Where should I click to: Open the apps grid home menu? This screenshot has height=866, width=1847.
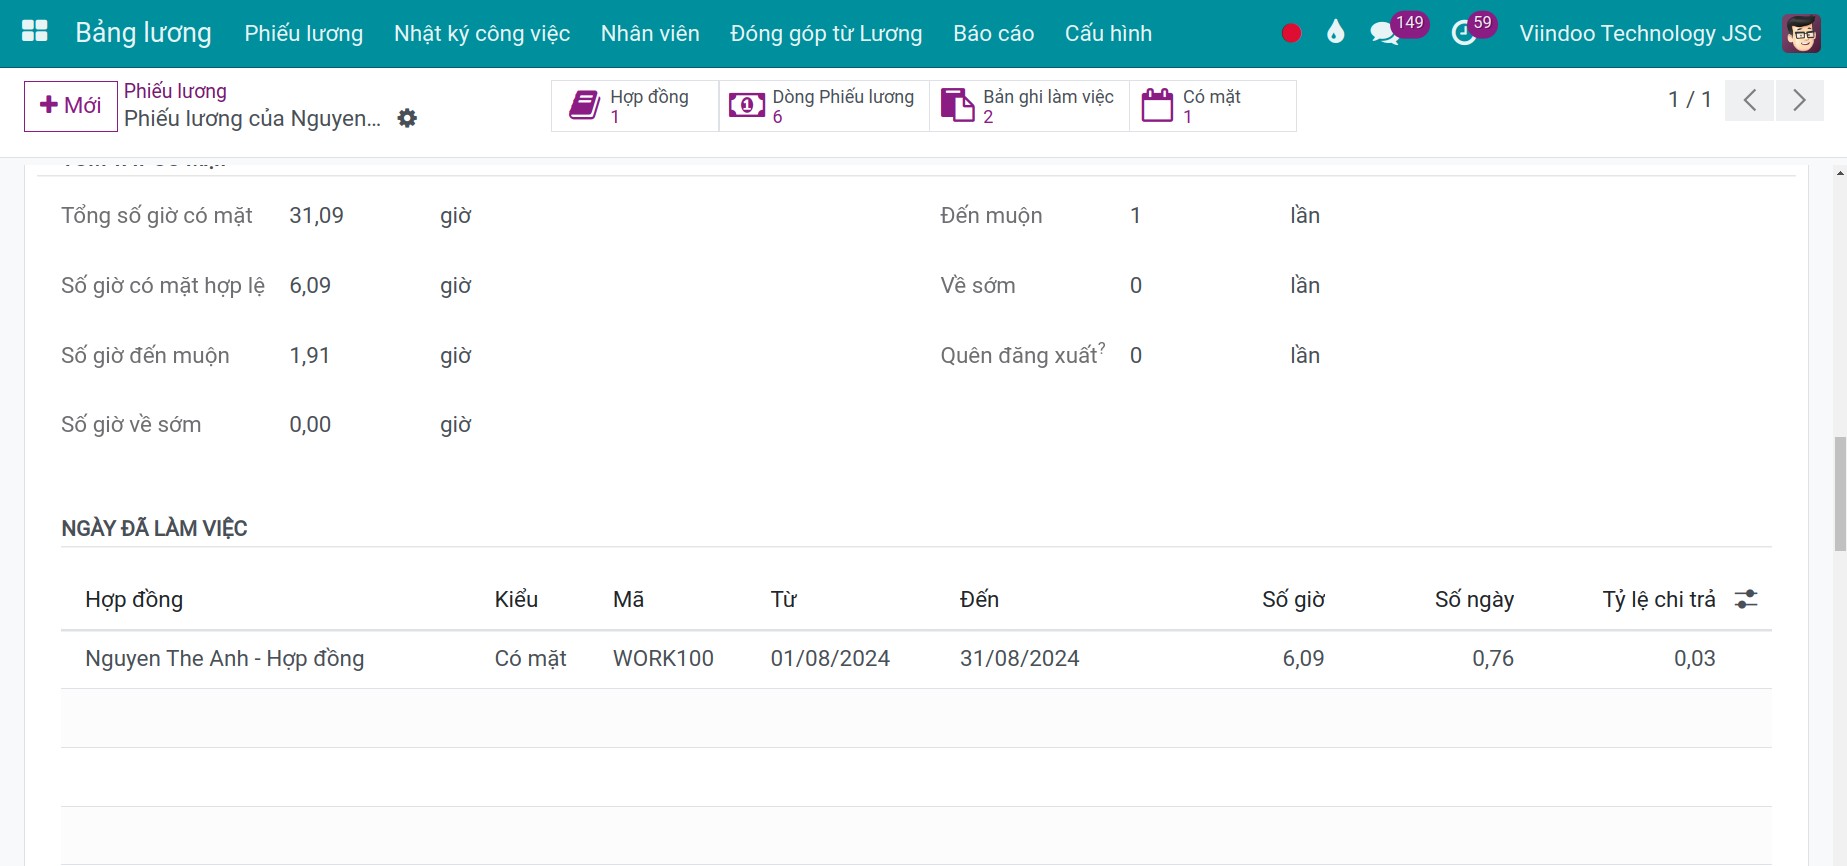(x=35, y=32)
